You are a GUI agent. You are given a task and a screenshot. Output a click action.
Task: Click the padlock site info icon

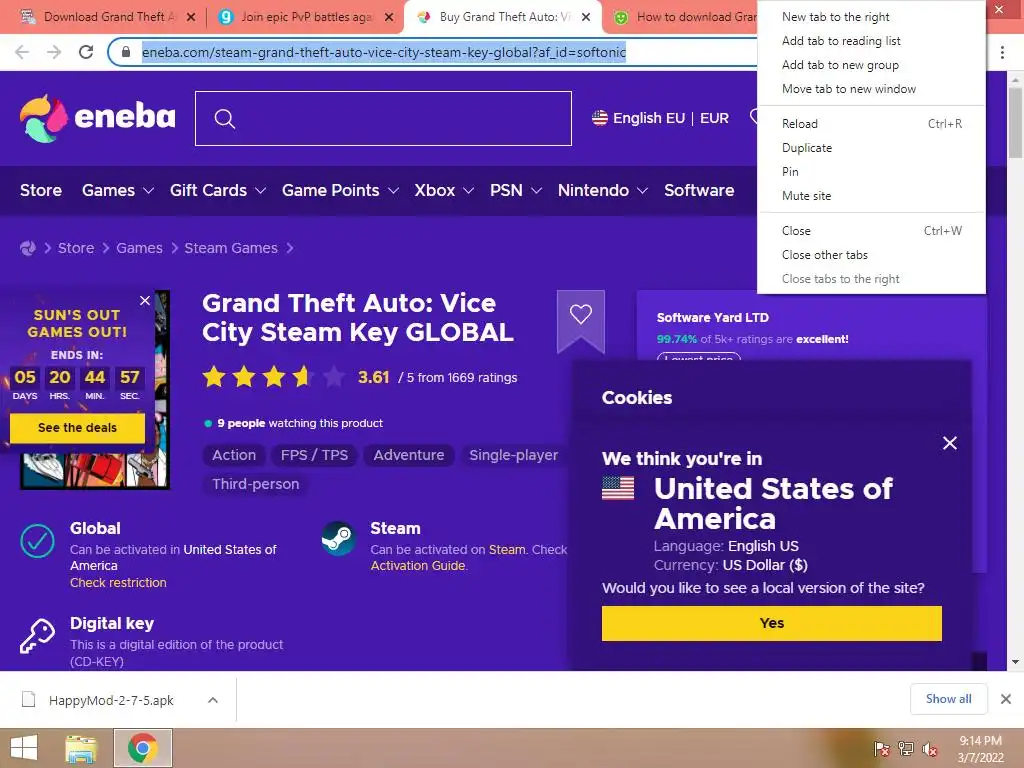(x=127, y=52)
